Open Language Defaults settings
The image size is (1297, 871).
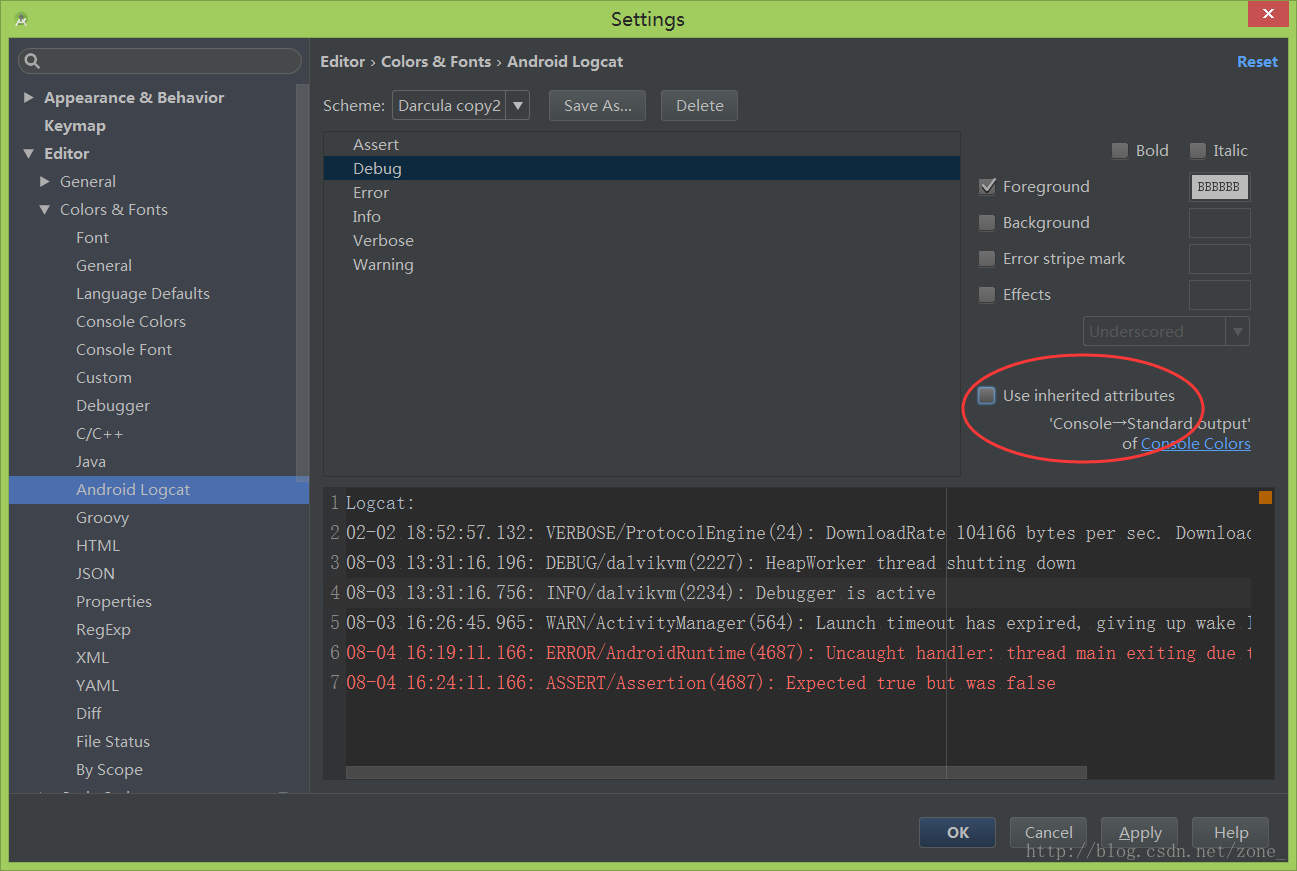pos(143,294)
